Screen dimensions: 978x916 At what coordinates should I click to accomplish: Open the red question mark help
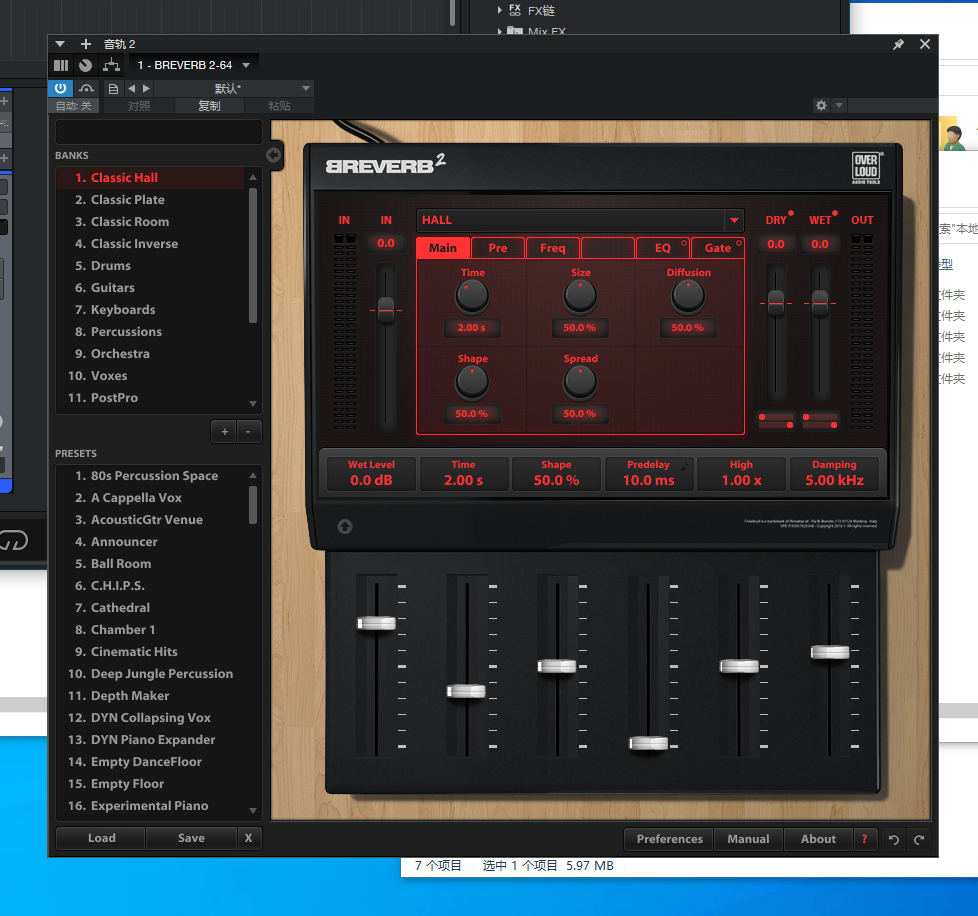click(864, 839)
